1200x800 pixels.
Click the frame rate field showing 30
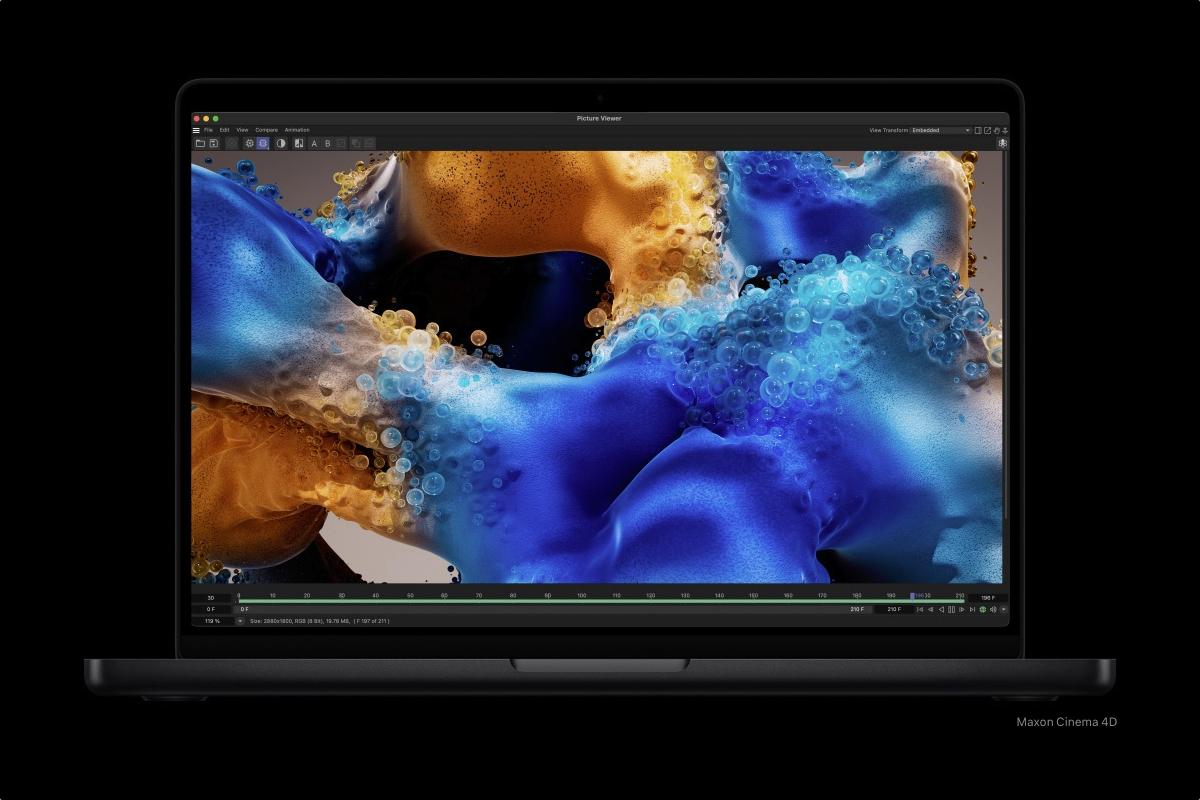211,598
